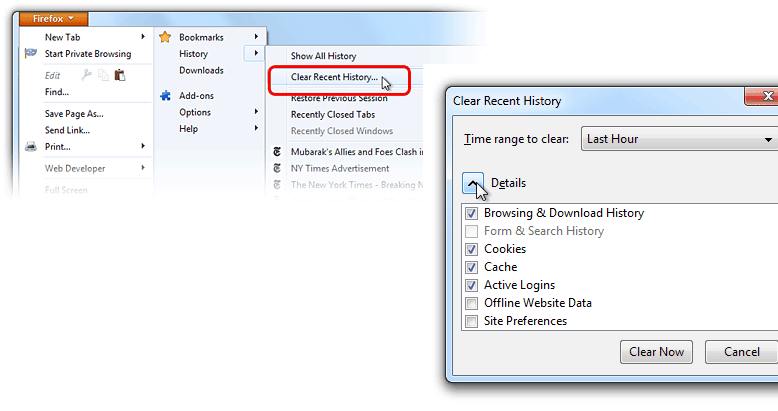778x411 pixels.
Task: Click the Private Browsing mask icon
Action: coord(30,54)
